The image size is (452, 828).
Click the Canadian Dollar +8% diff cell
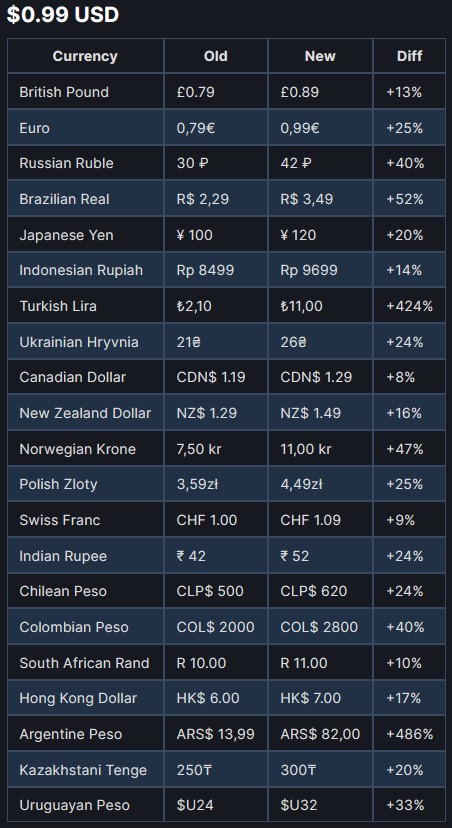(409, 377)
